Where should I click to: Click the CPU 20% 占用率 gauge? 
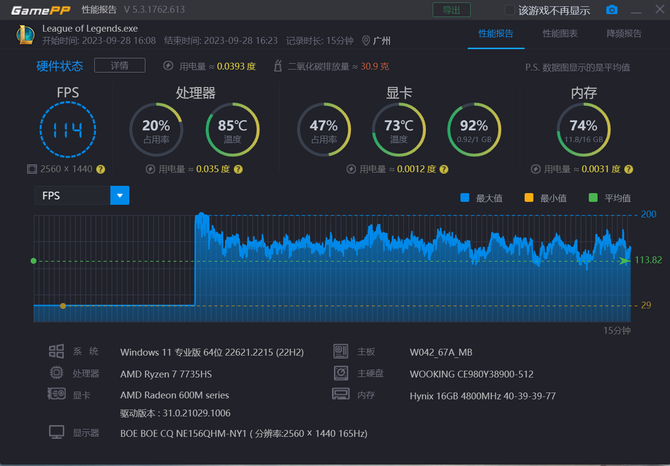[156, 129]
